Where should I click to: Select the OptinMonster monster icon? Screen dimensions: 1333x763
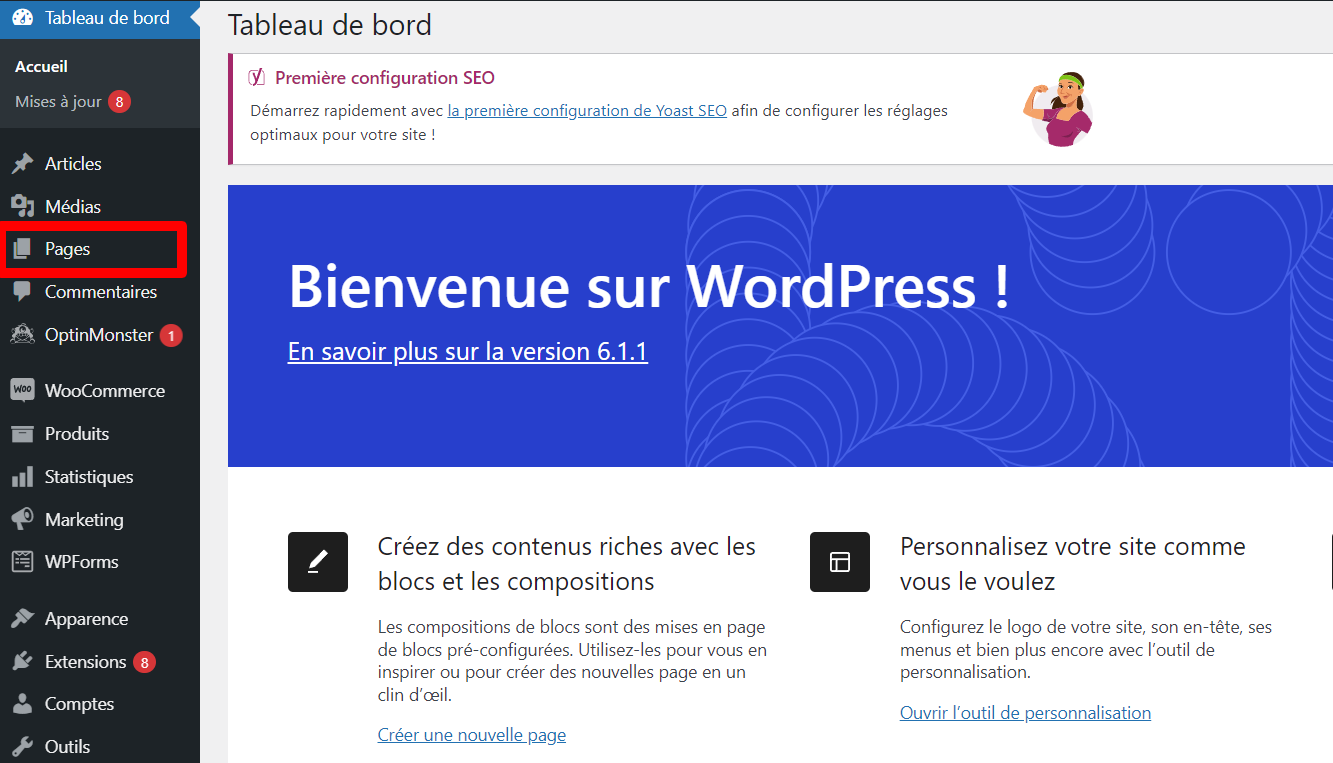tap(24, 334)
